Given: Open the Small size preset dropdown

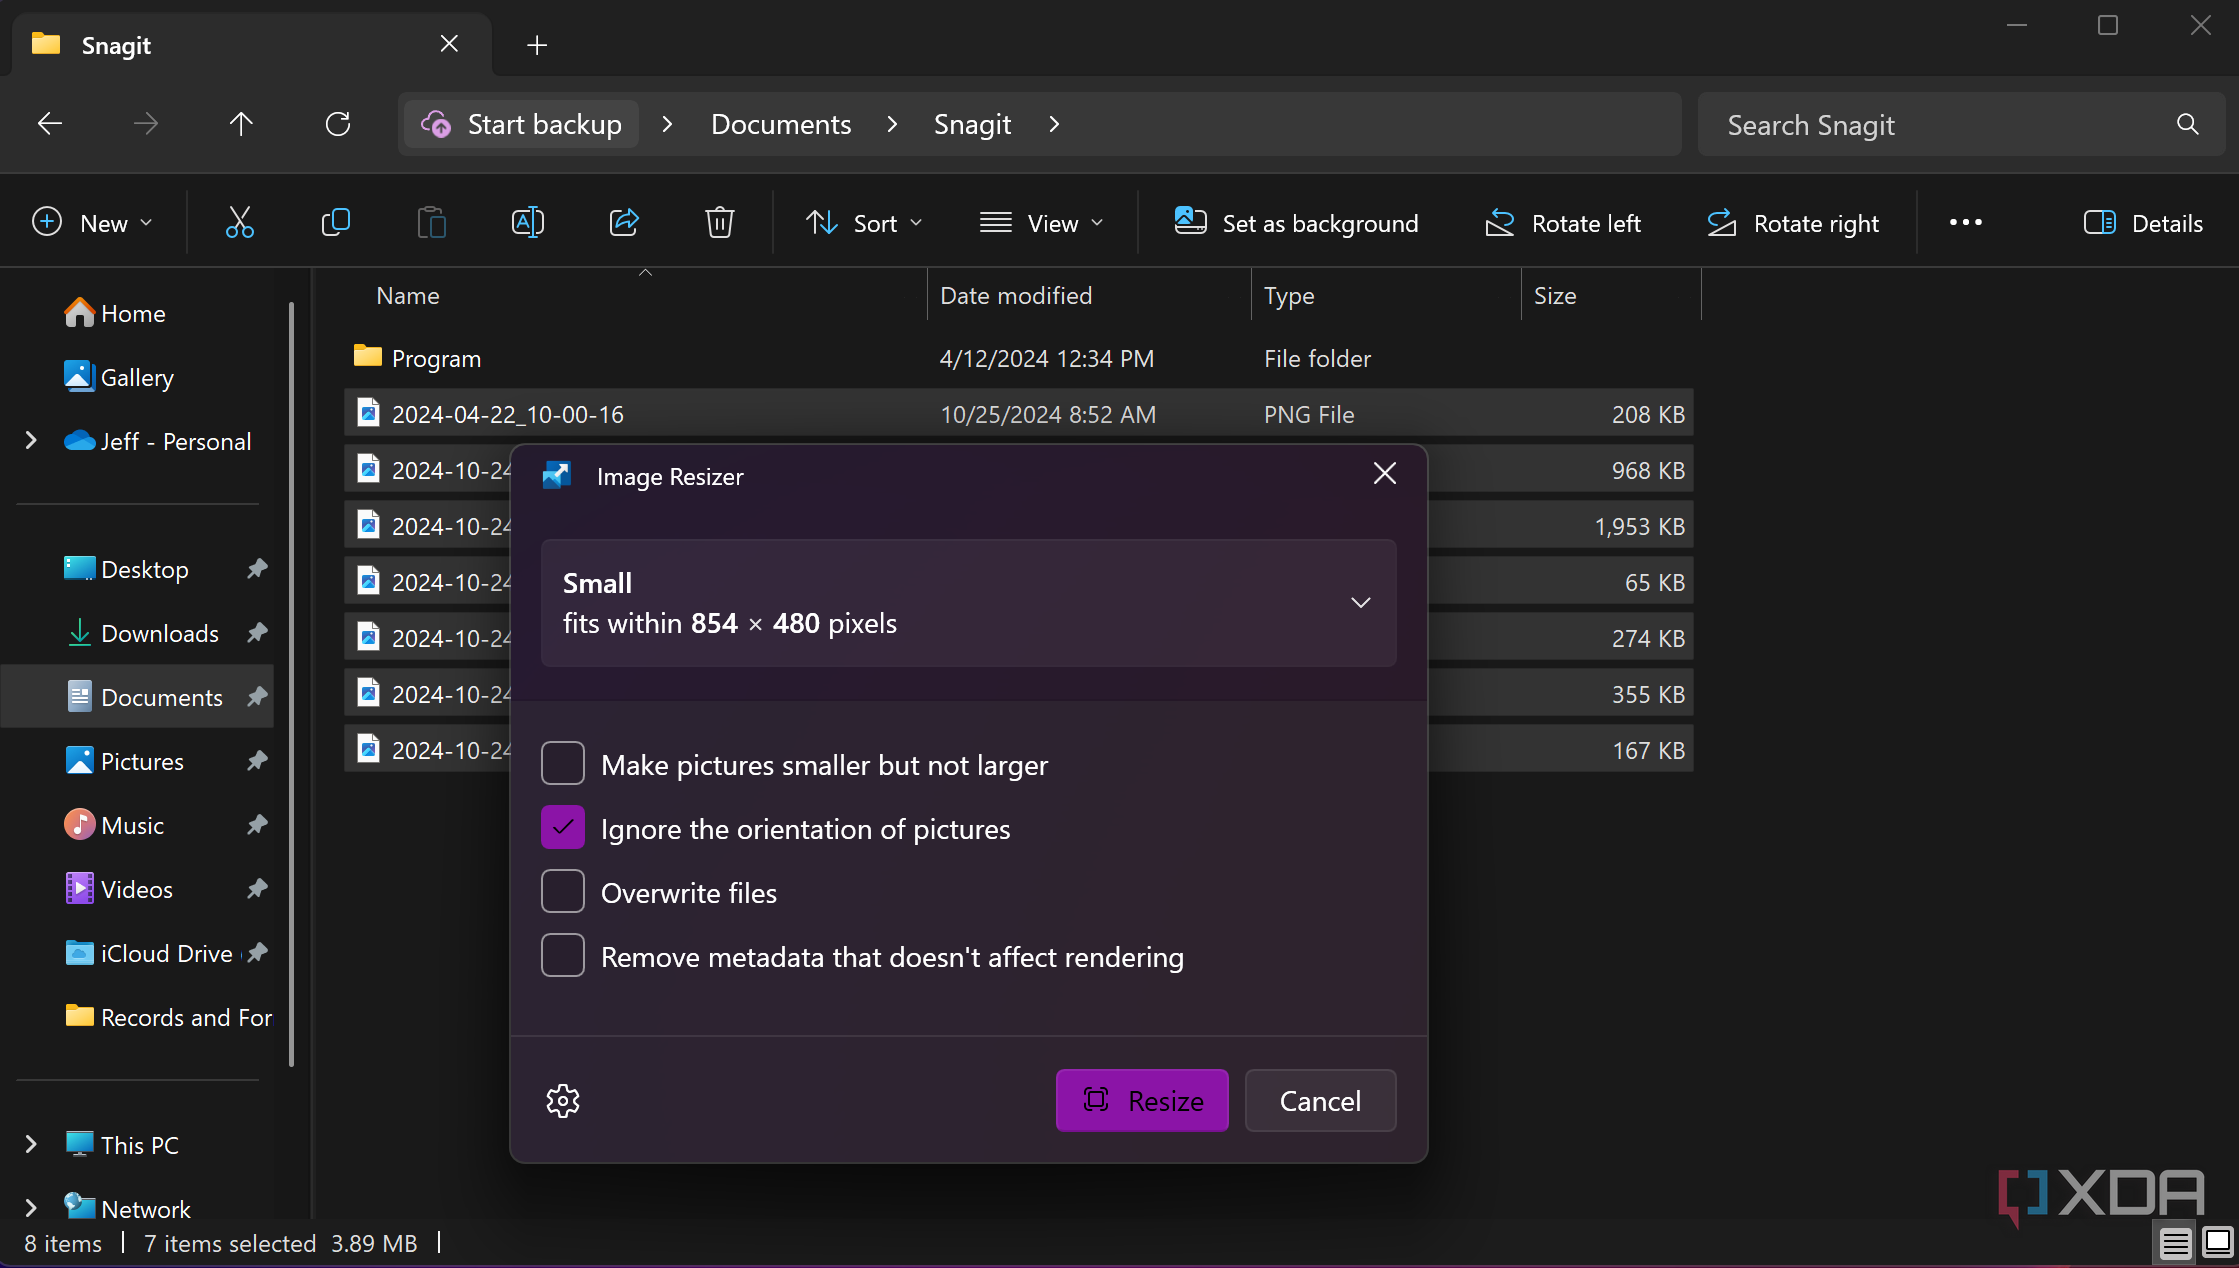Looking at the screenshot, I should coord(968,603).
